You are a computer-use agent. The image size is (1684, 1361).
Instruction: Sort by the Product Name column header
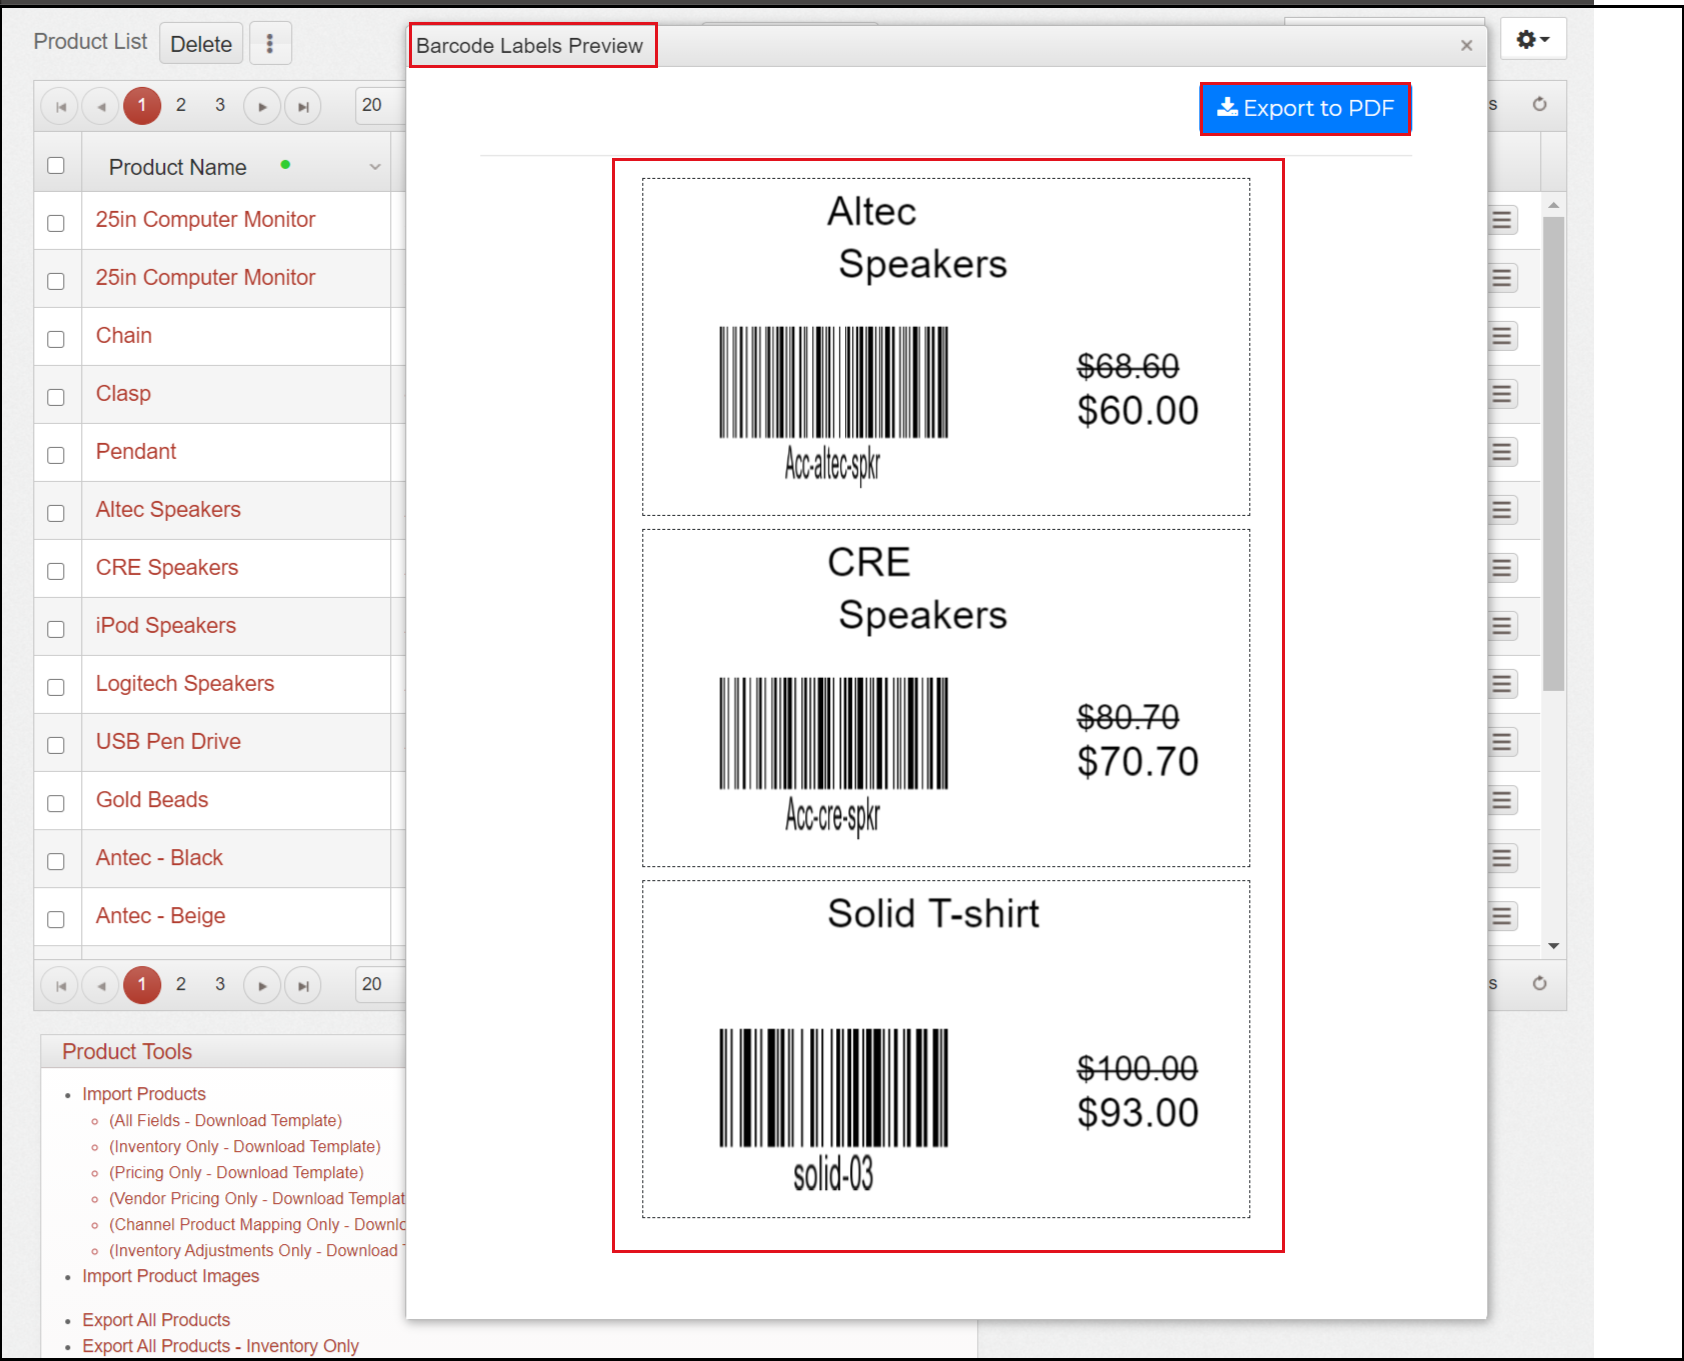178,167
